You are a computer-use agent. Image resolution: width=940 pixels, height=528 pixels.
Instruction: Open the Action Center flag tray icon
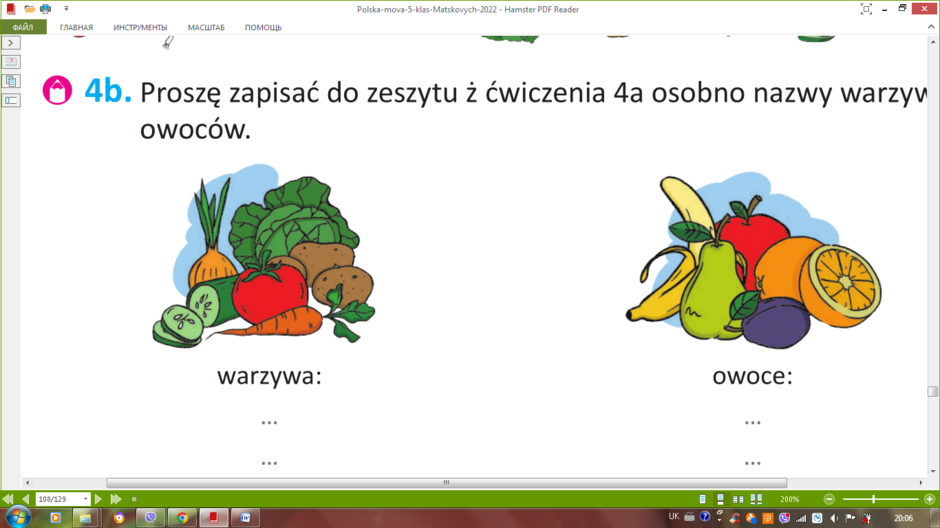click(850, 518)
